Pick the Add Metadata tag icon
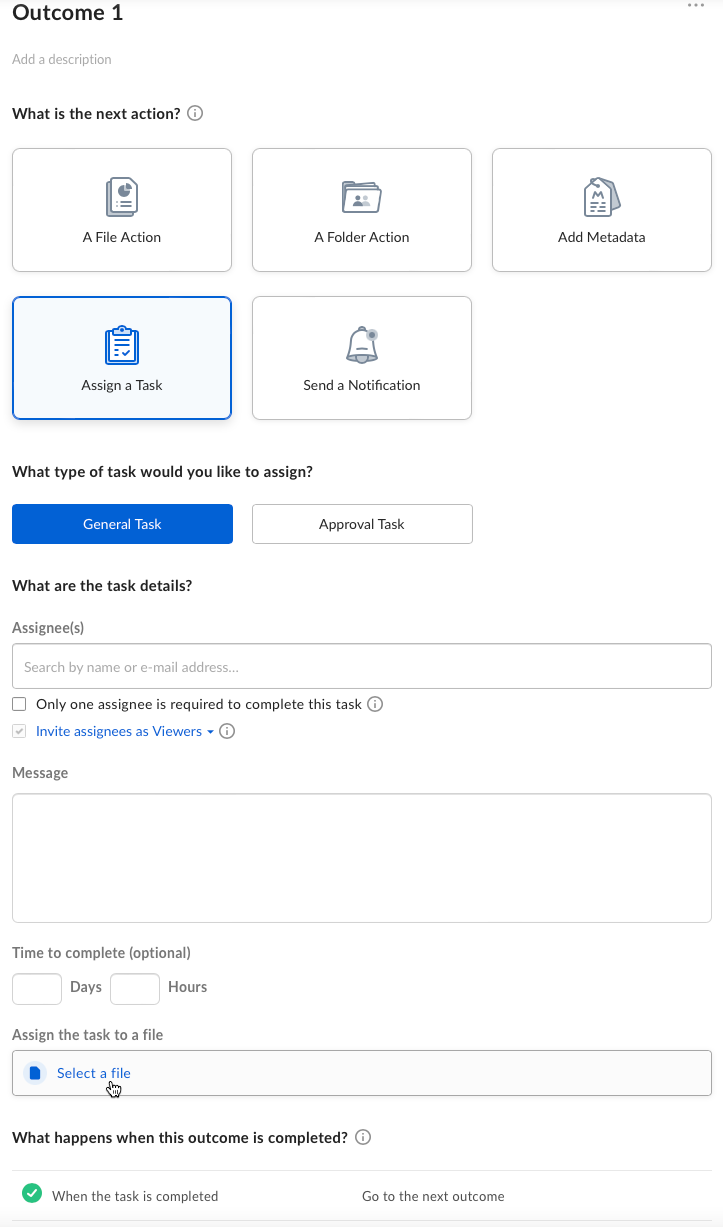This screenshot has width=723, height=1227. pyautogui.click(x=601, y=197)
